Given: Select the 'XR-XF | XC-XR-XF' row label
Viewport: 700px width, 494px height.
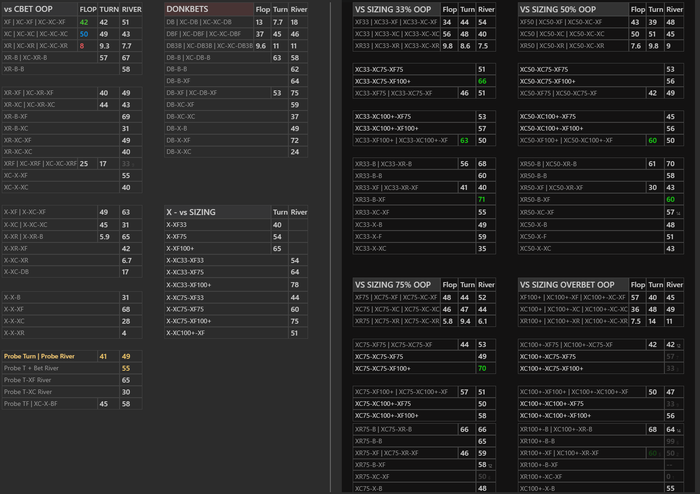Looking at the screenshot, I should tap(29, 93).
